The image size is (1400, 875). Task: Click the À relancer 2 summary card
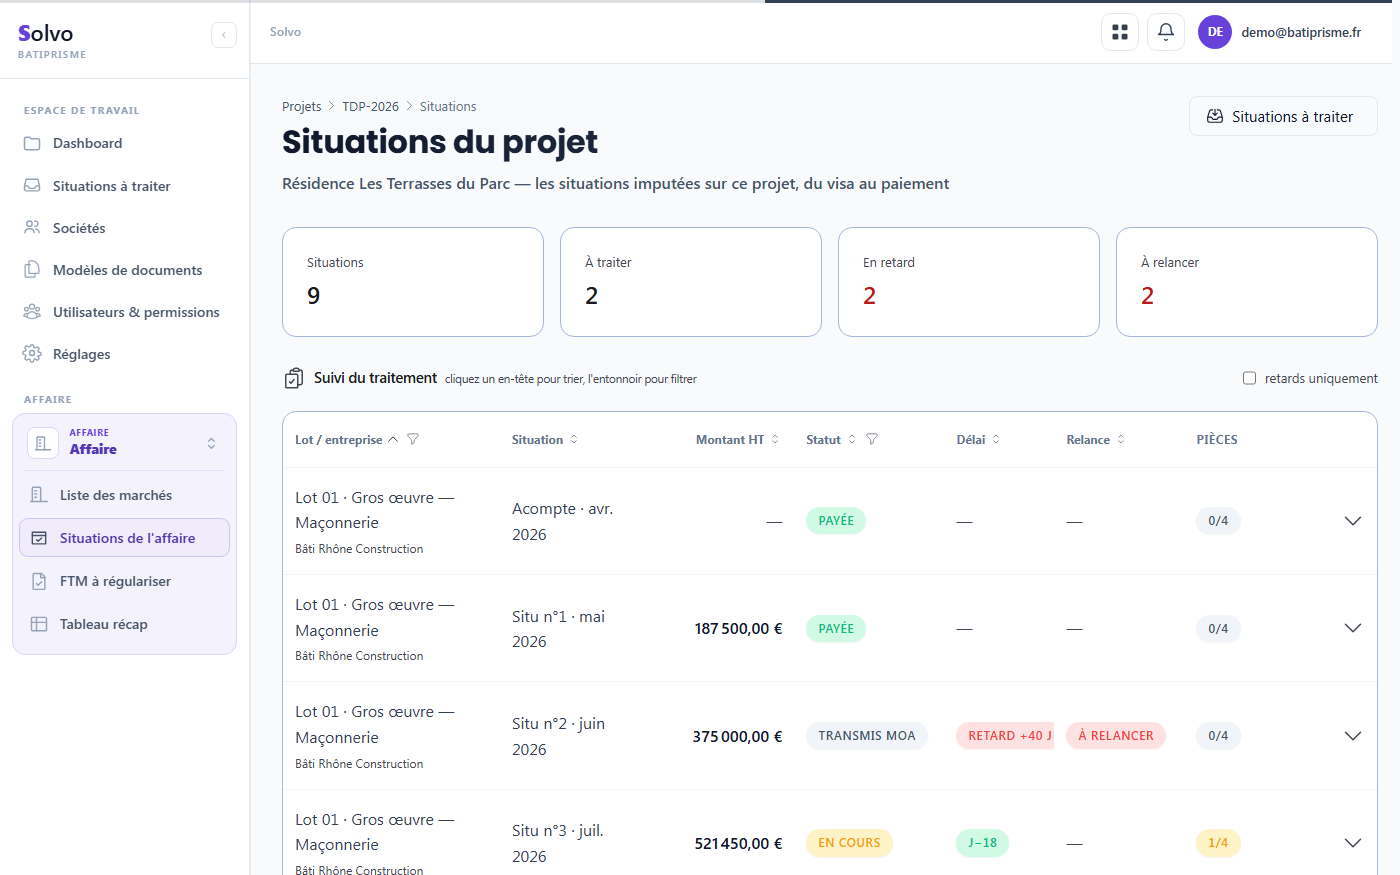[1247, 282]
